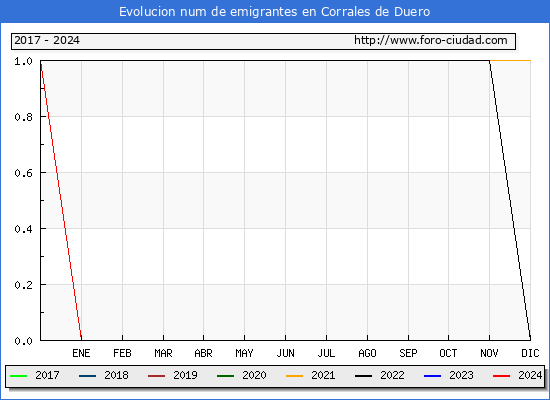
Task: Select the '2020' legend label
Action: pyautogui.click(x=254, y=375)
